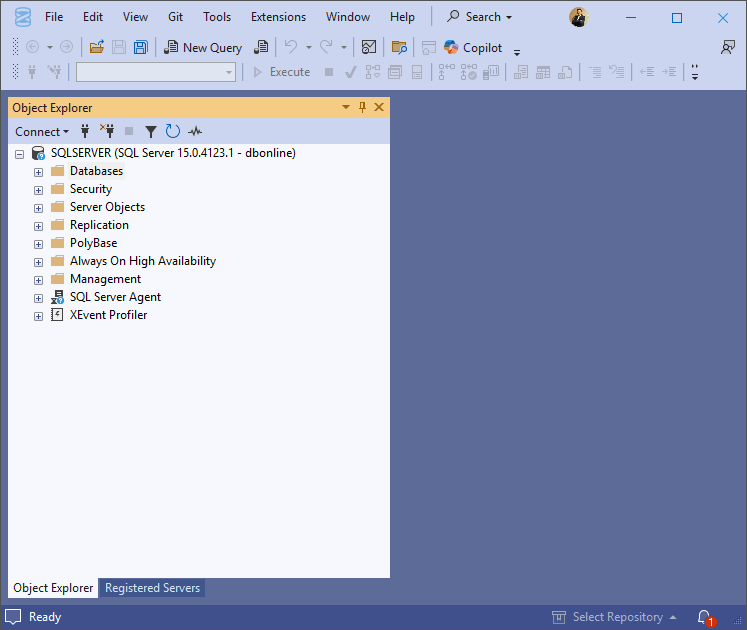Screen dimensions: 747x630
Task: Open the Connect dropdown
Action: coord(42,132)
